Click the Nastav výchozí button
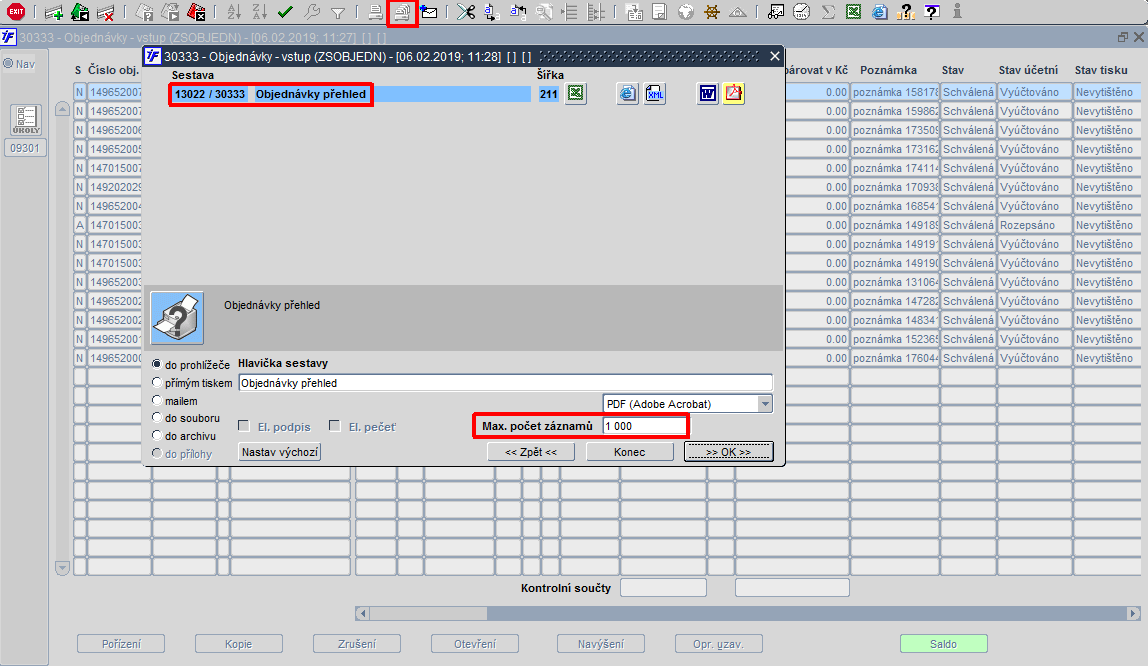 (280, 452)
